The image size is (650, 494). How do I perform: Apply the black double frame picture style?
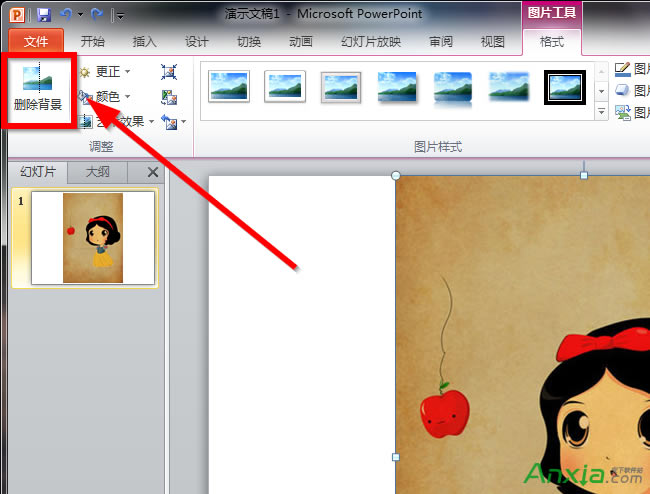565,87
